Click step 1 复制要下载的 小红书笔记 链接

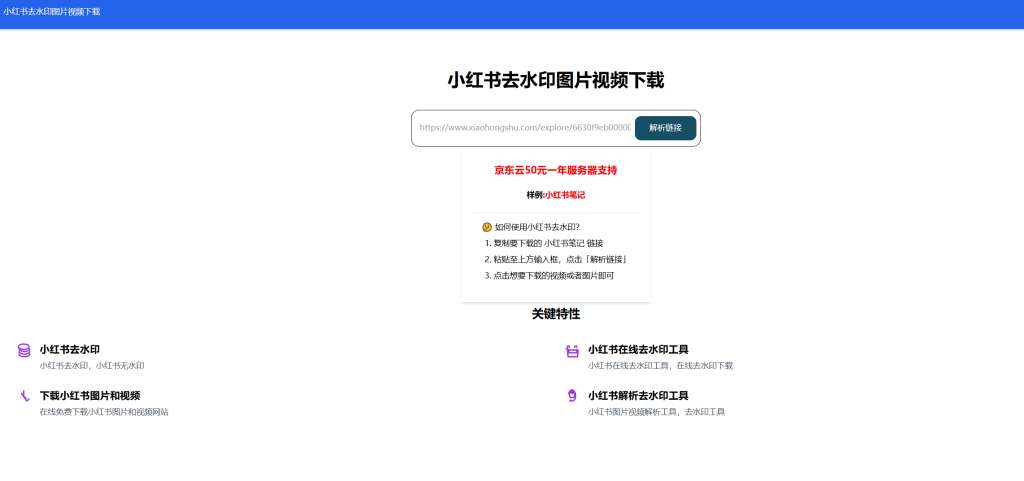pyautogui.click(x=544, y=243)
